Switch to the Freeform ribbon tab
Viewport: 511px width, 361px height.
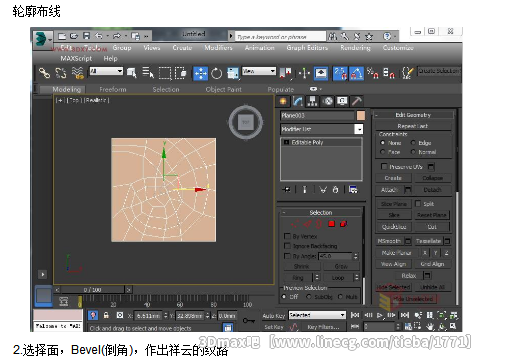point(113,89)
